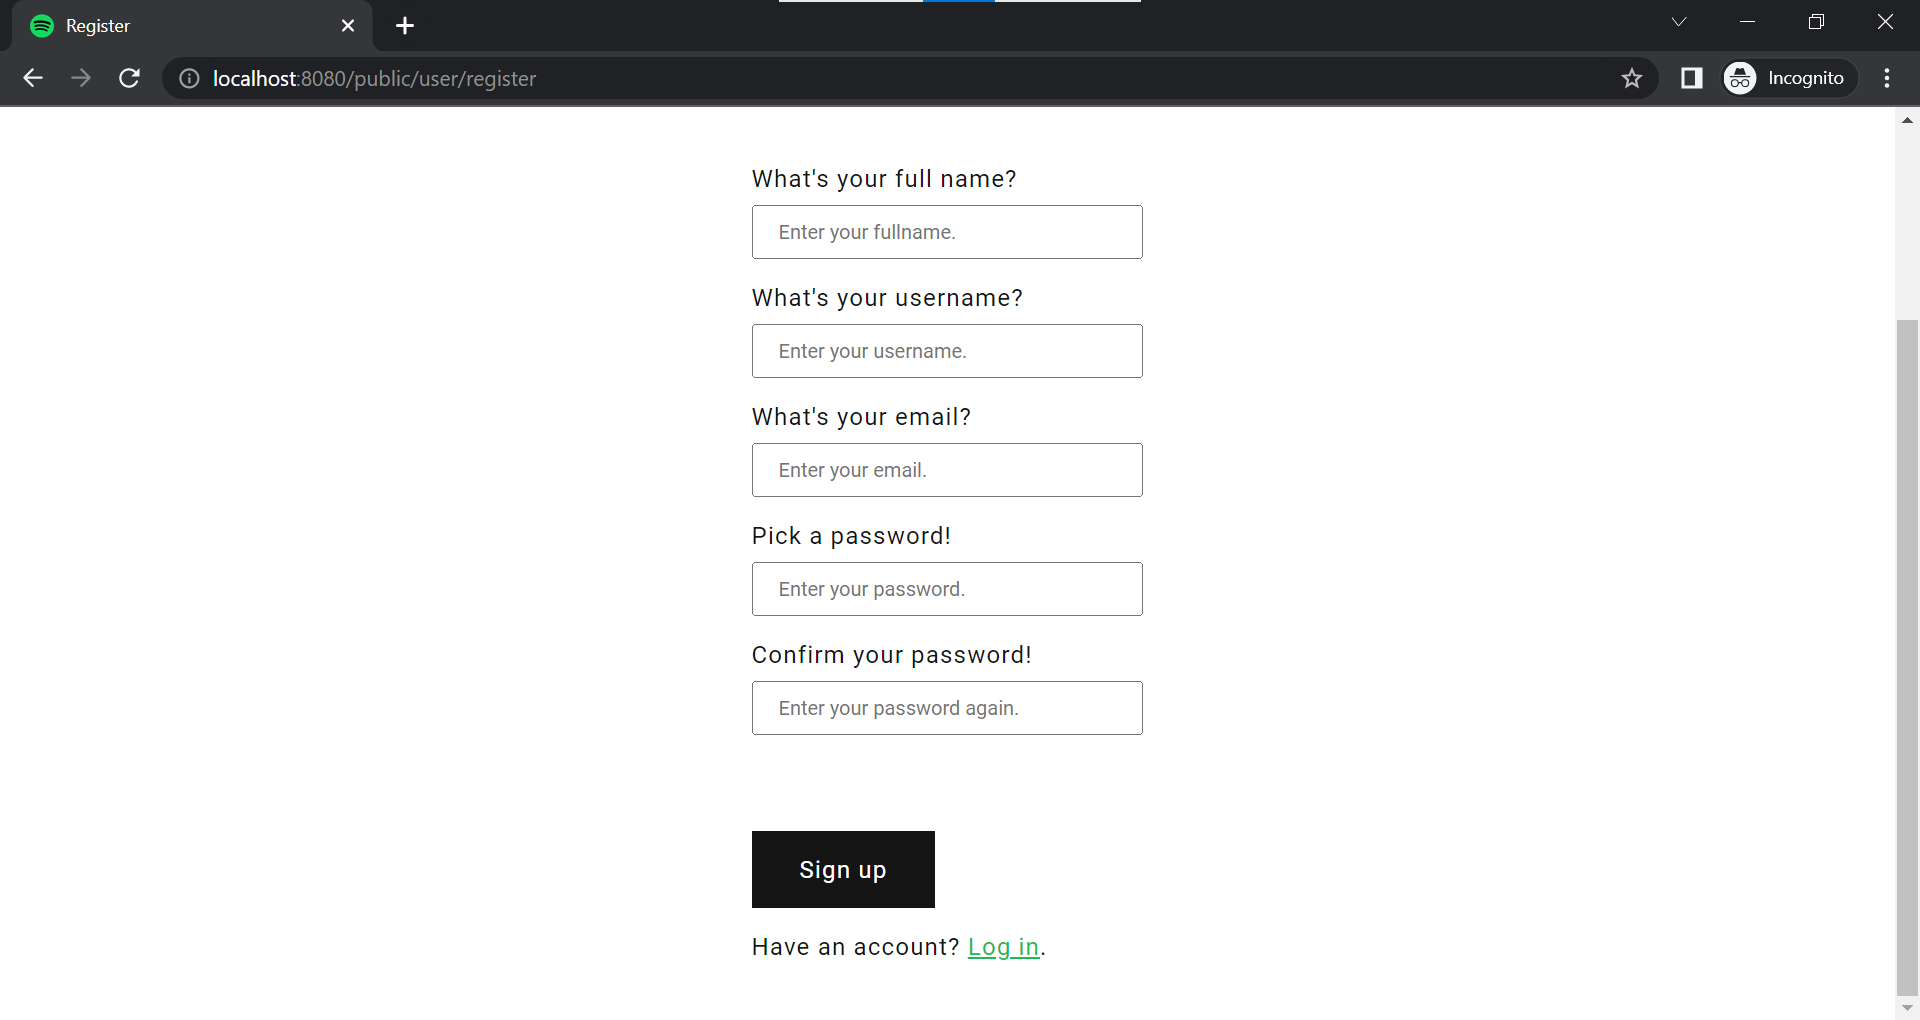1920x1020 pixels.
Task: Close the Register tab
Action: click(348, 26)
